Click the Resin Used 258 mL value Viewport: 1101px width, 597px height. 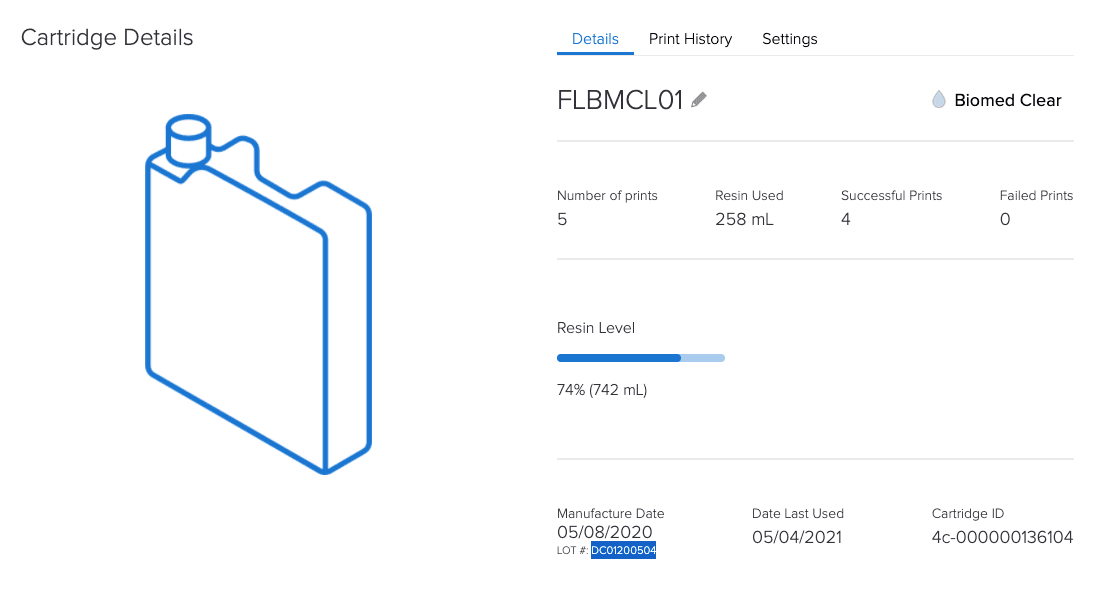[744, 219]
